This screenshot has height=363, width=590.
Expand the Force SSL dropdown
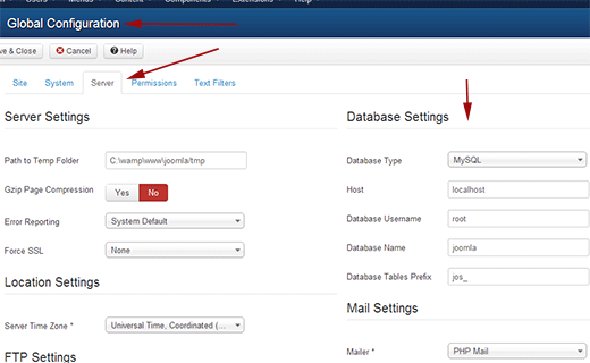click(x=175, y=250)
